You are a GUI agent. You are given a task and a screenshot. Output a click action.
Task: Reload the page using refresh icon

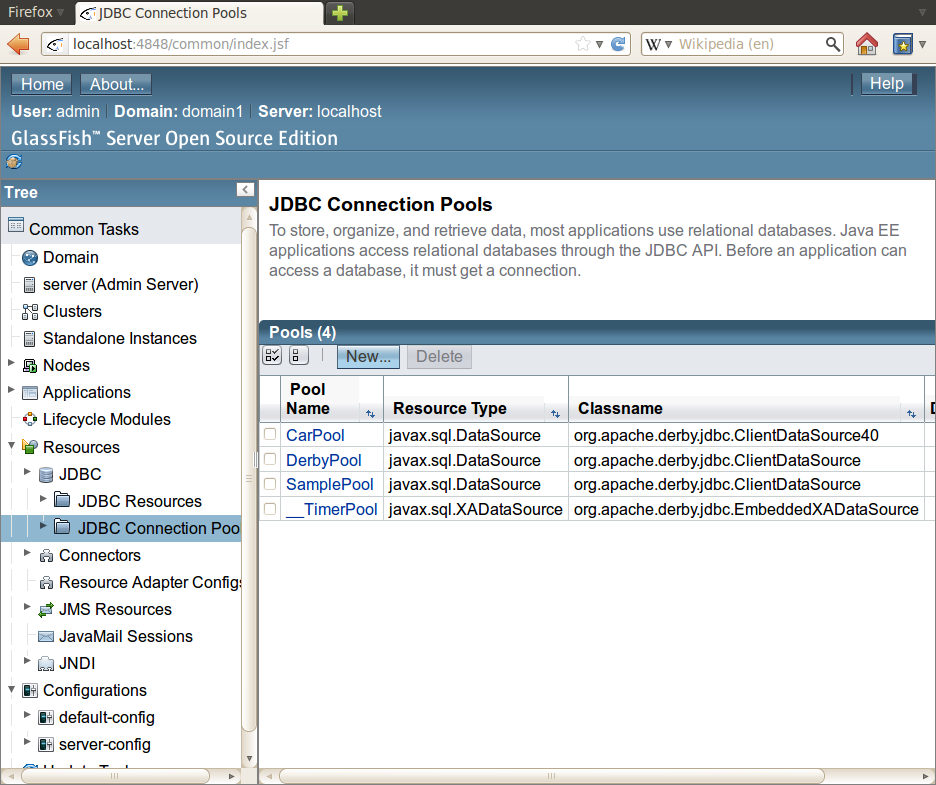618,44
